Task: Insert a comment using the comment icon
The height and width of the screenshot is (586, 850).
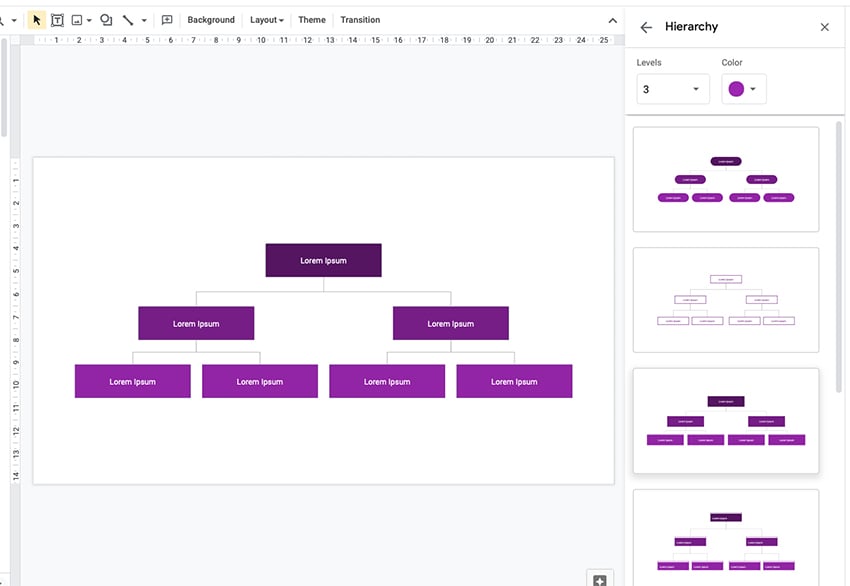Action: pyautogui.click(x=166, y=19)
